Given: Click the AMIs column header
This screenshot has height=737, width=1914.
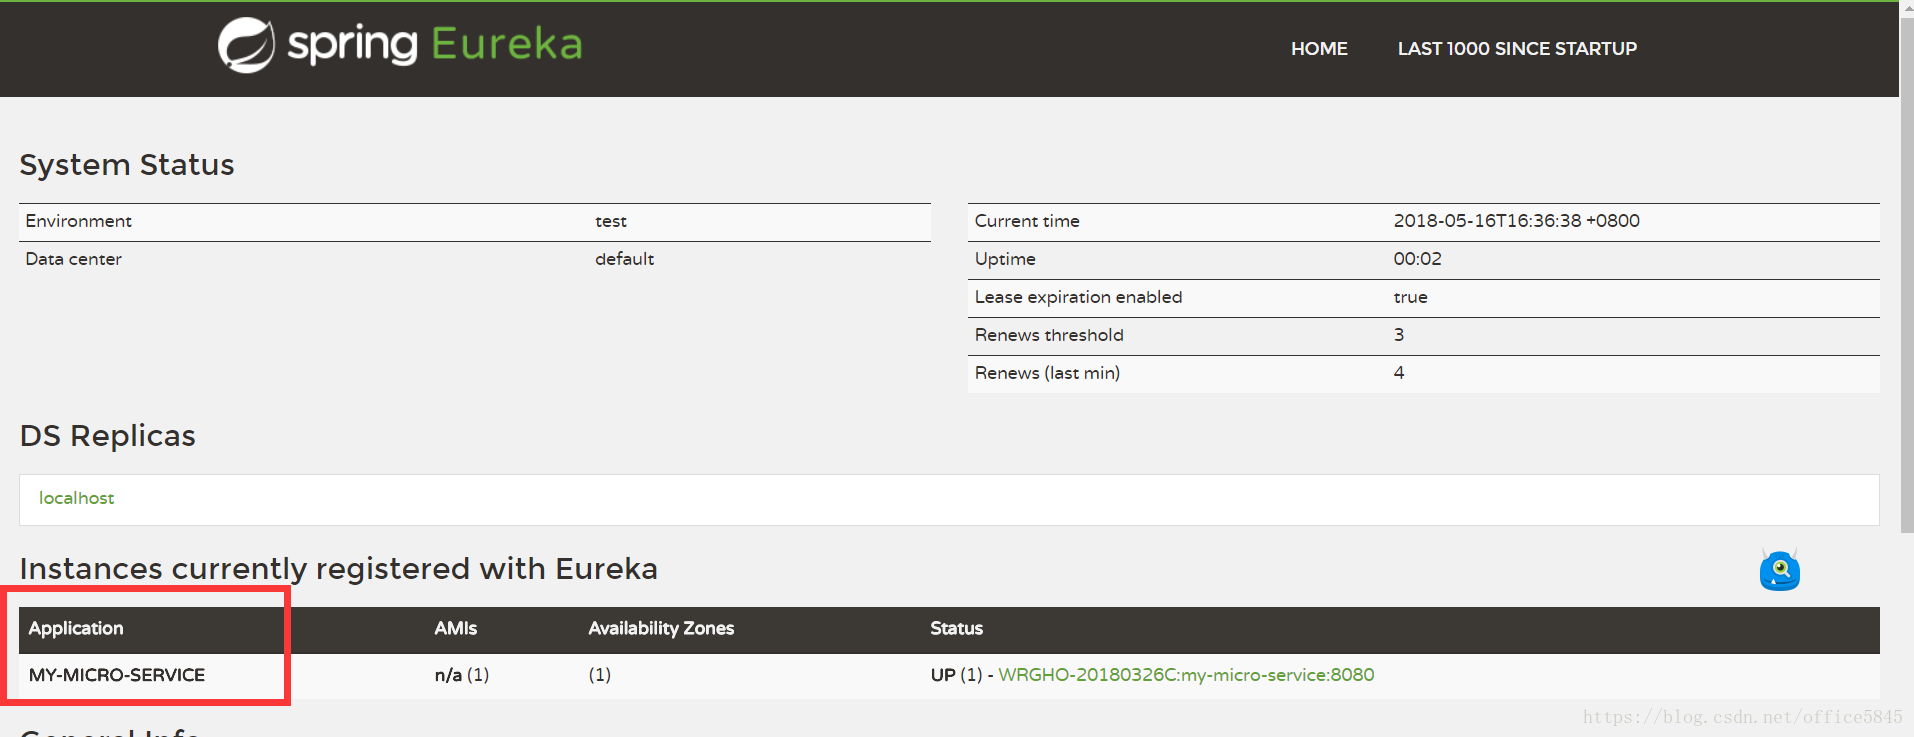Looking at the screenshot, I should [455, 628].
